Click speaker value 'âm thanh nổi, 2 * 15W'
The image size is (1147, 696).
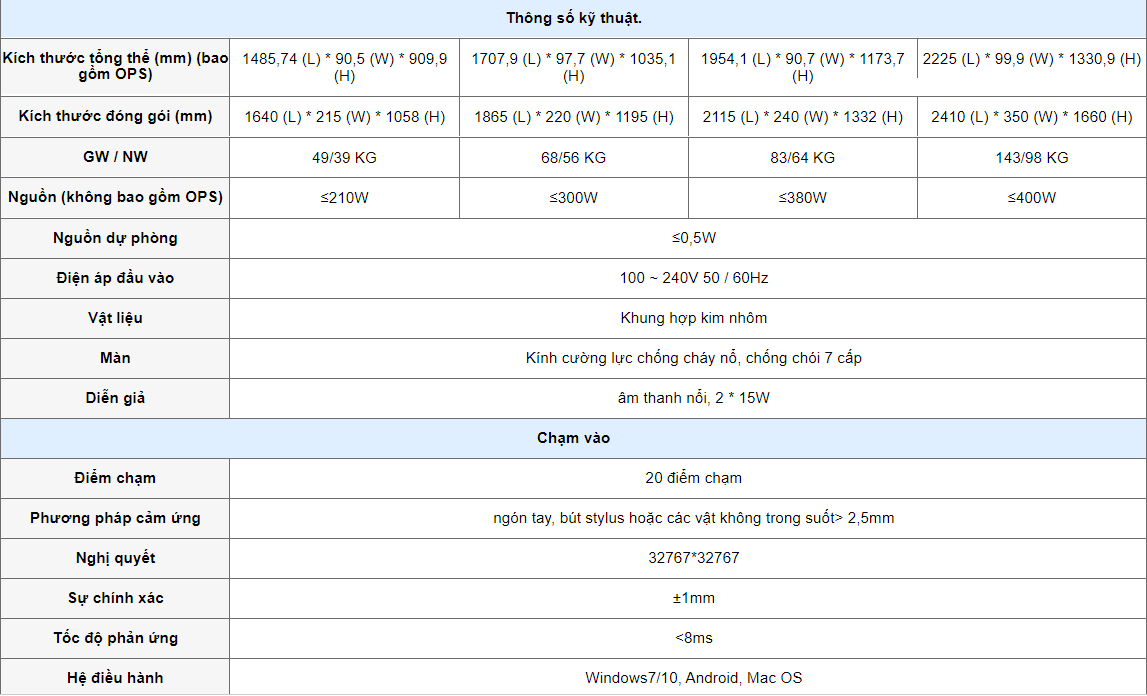pos(693,398)
